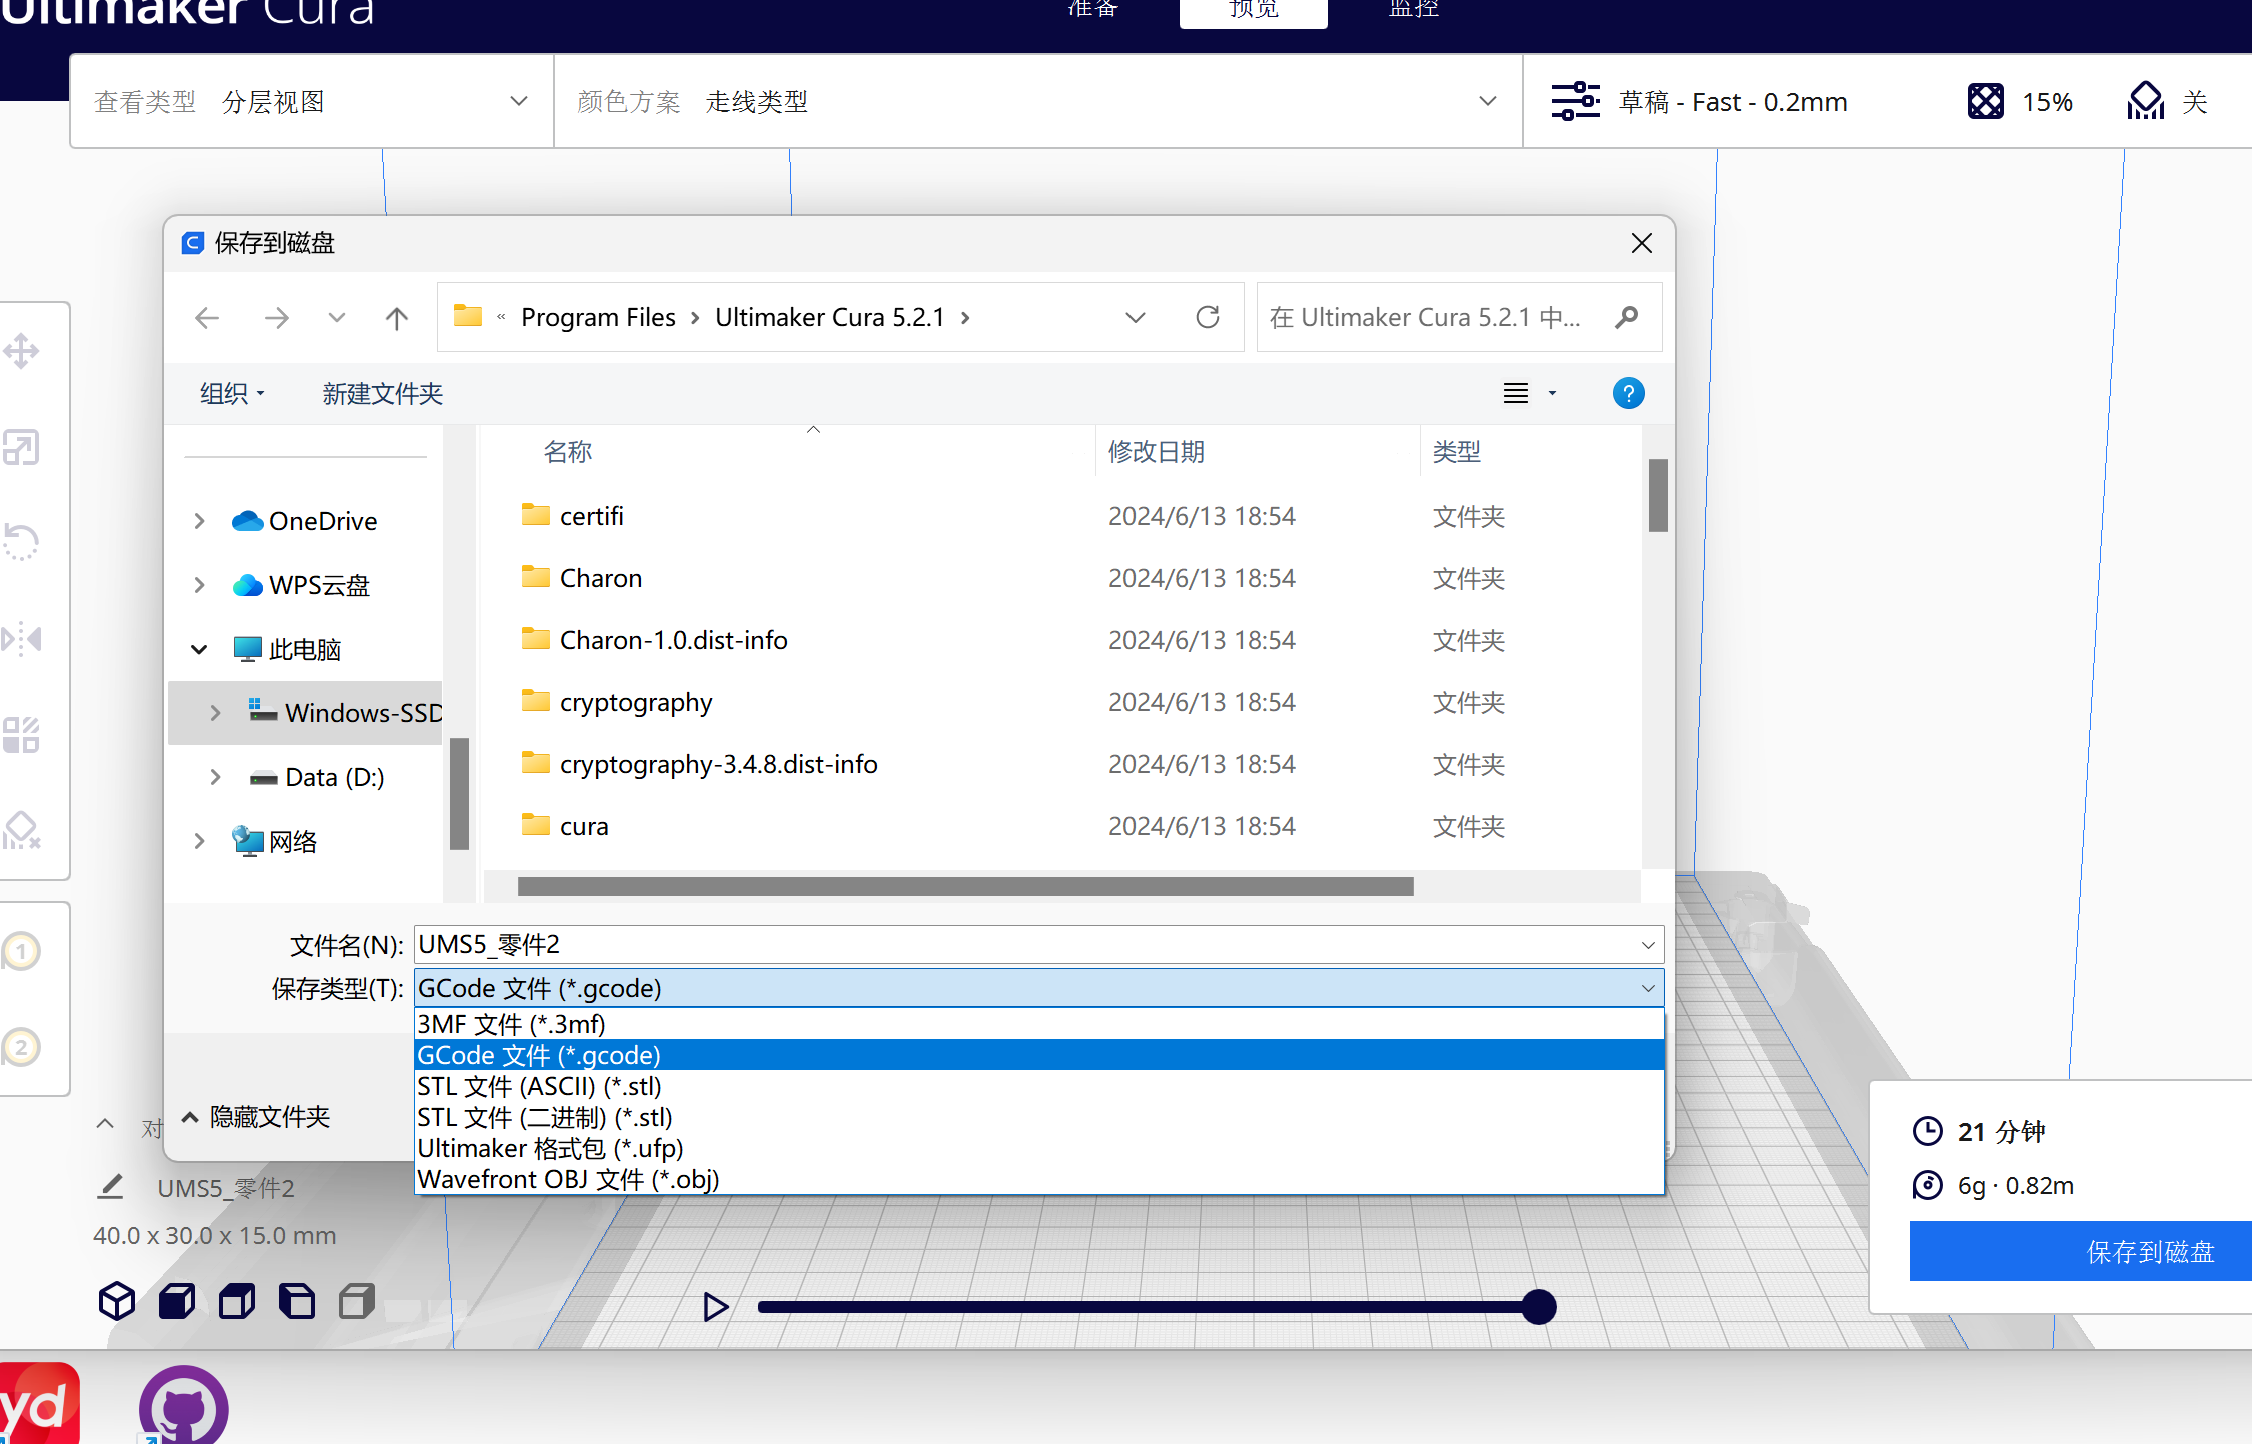Refresh the folder listing
This screenshot has height=1444, width=2252.
point(1208,317)
